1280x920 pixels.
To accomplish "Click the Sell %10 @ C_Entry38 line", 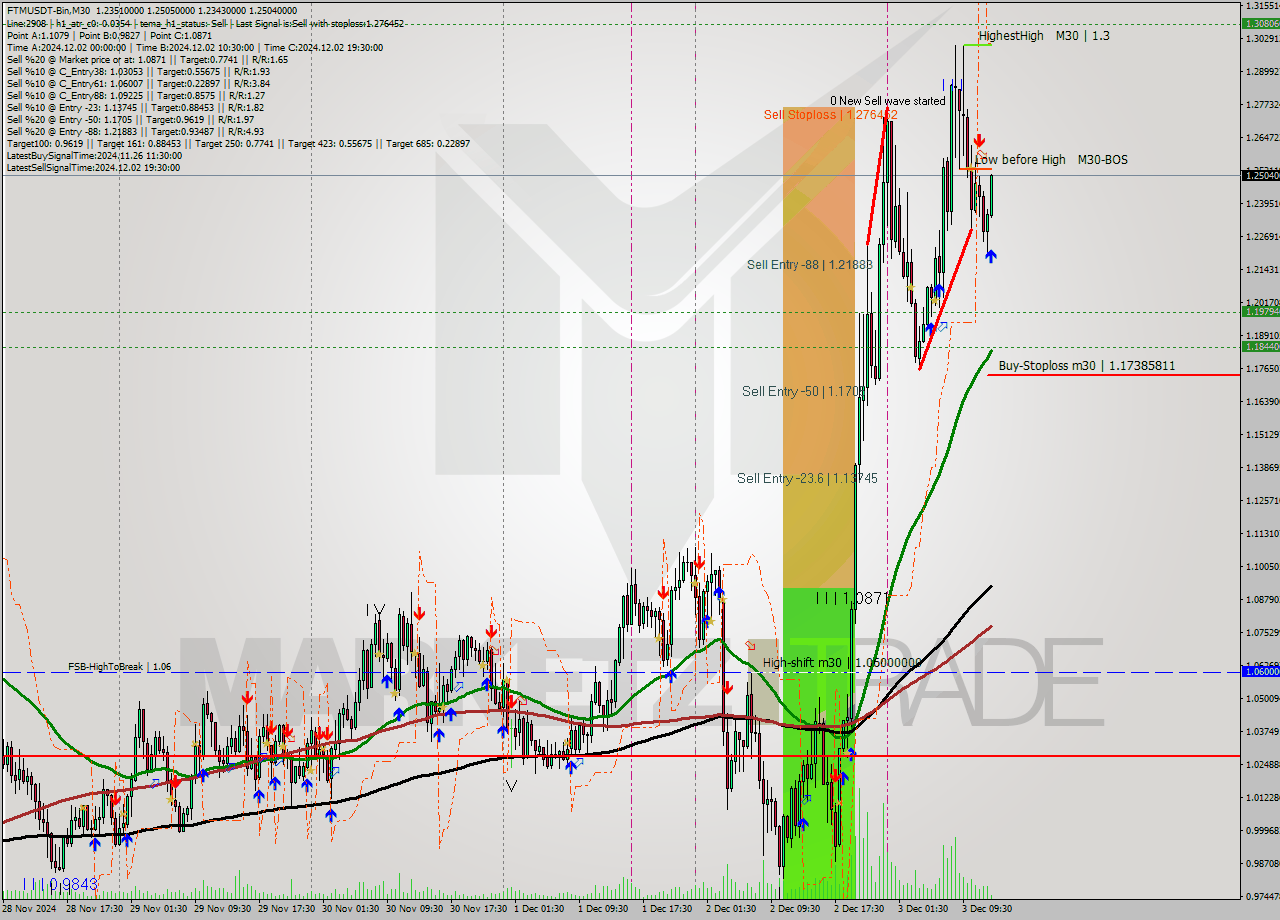I will pos(138,71).
